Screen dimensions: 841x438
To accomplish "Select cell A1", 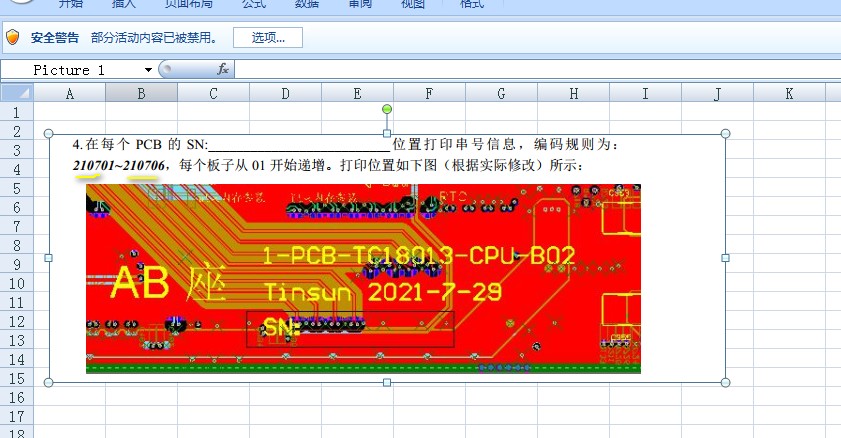I will pyautogui.click(x=70, y=113).
